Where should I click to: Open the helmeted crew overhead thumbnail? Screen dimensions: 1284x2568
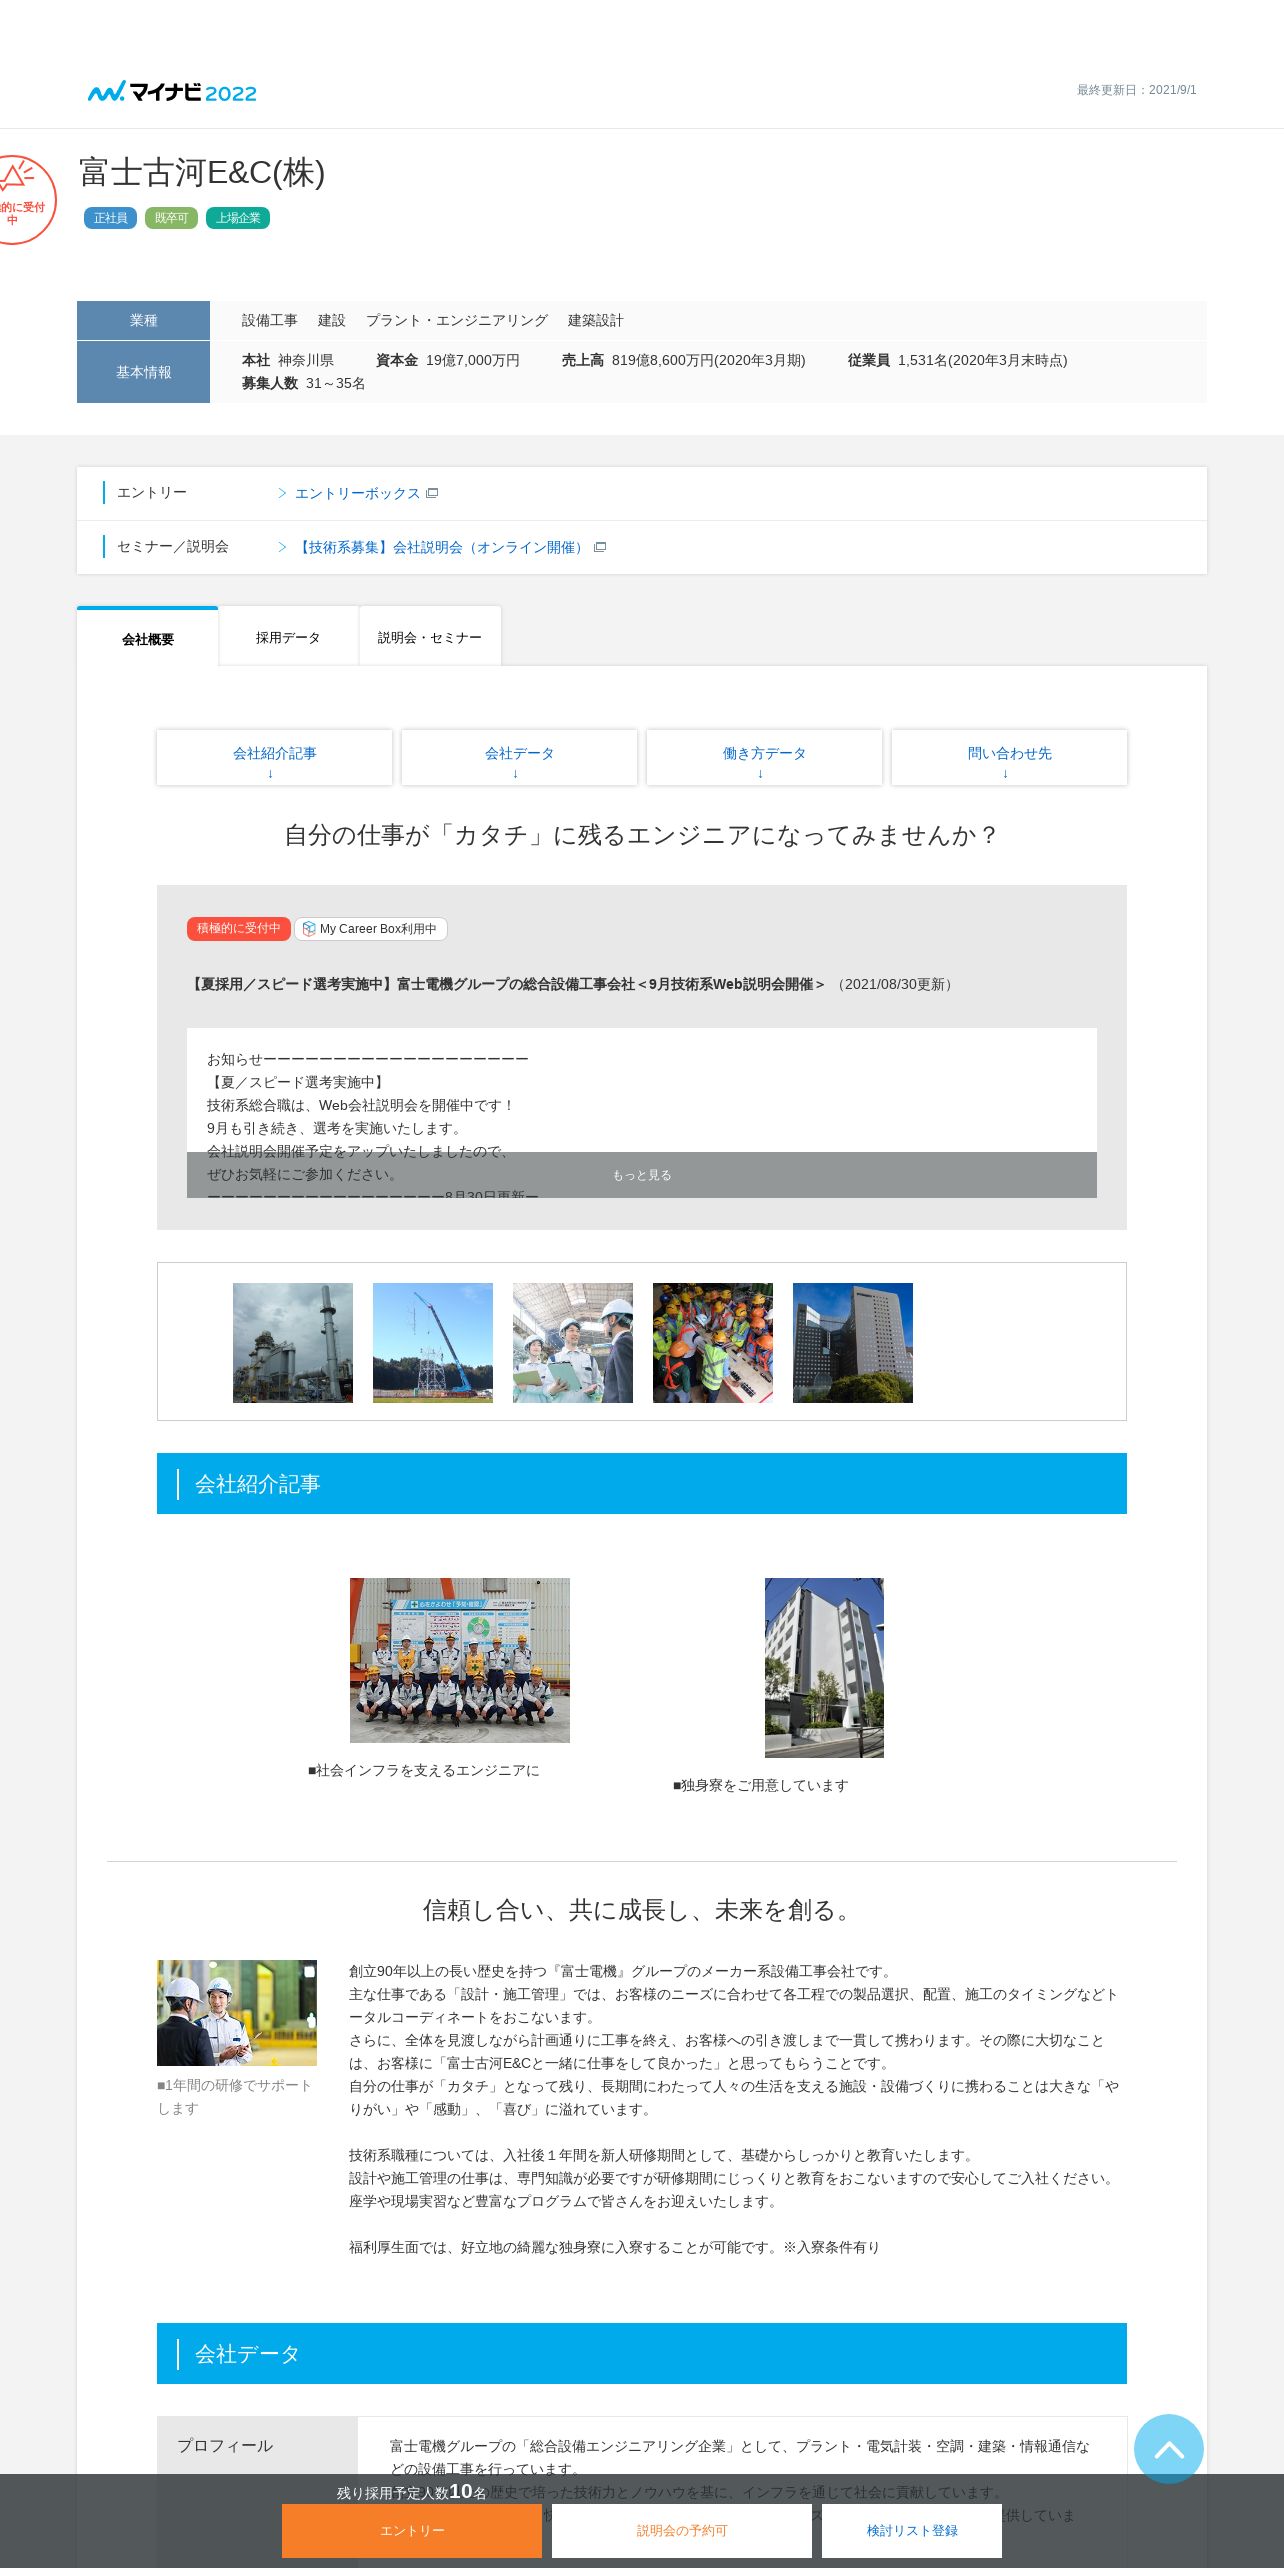pyautogui.click(x=713, y=1343)
